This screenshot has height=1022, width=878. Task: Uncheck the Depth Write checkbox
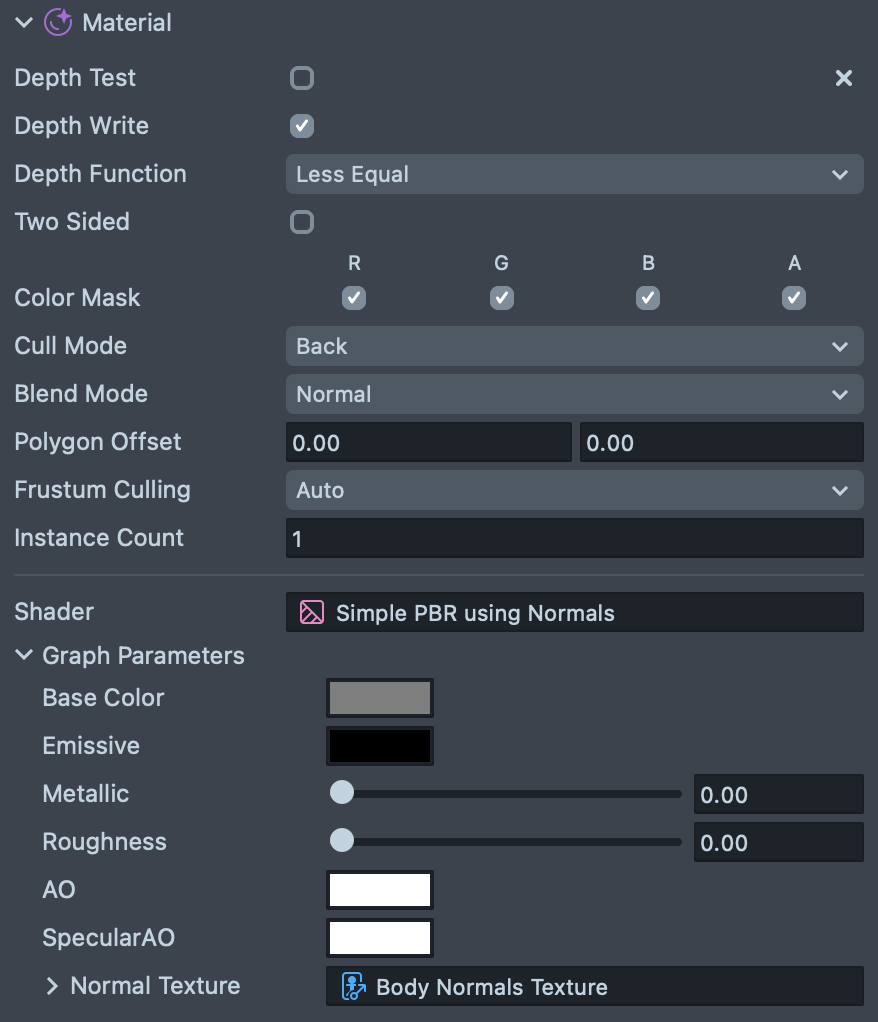[302, 126]
